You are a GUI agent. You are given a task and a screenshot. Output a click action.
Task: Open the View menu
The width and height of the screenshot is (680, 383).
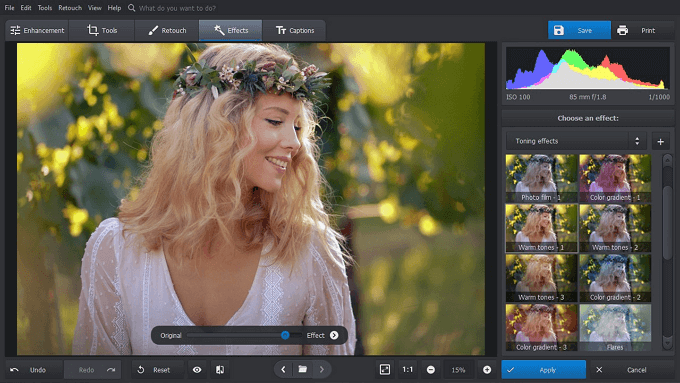[95, 8]
